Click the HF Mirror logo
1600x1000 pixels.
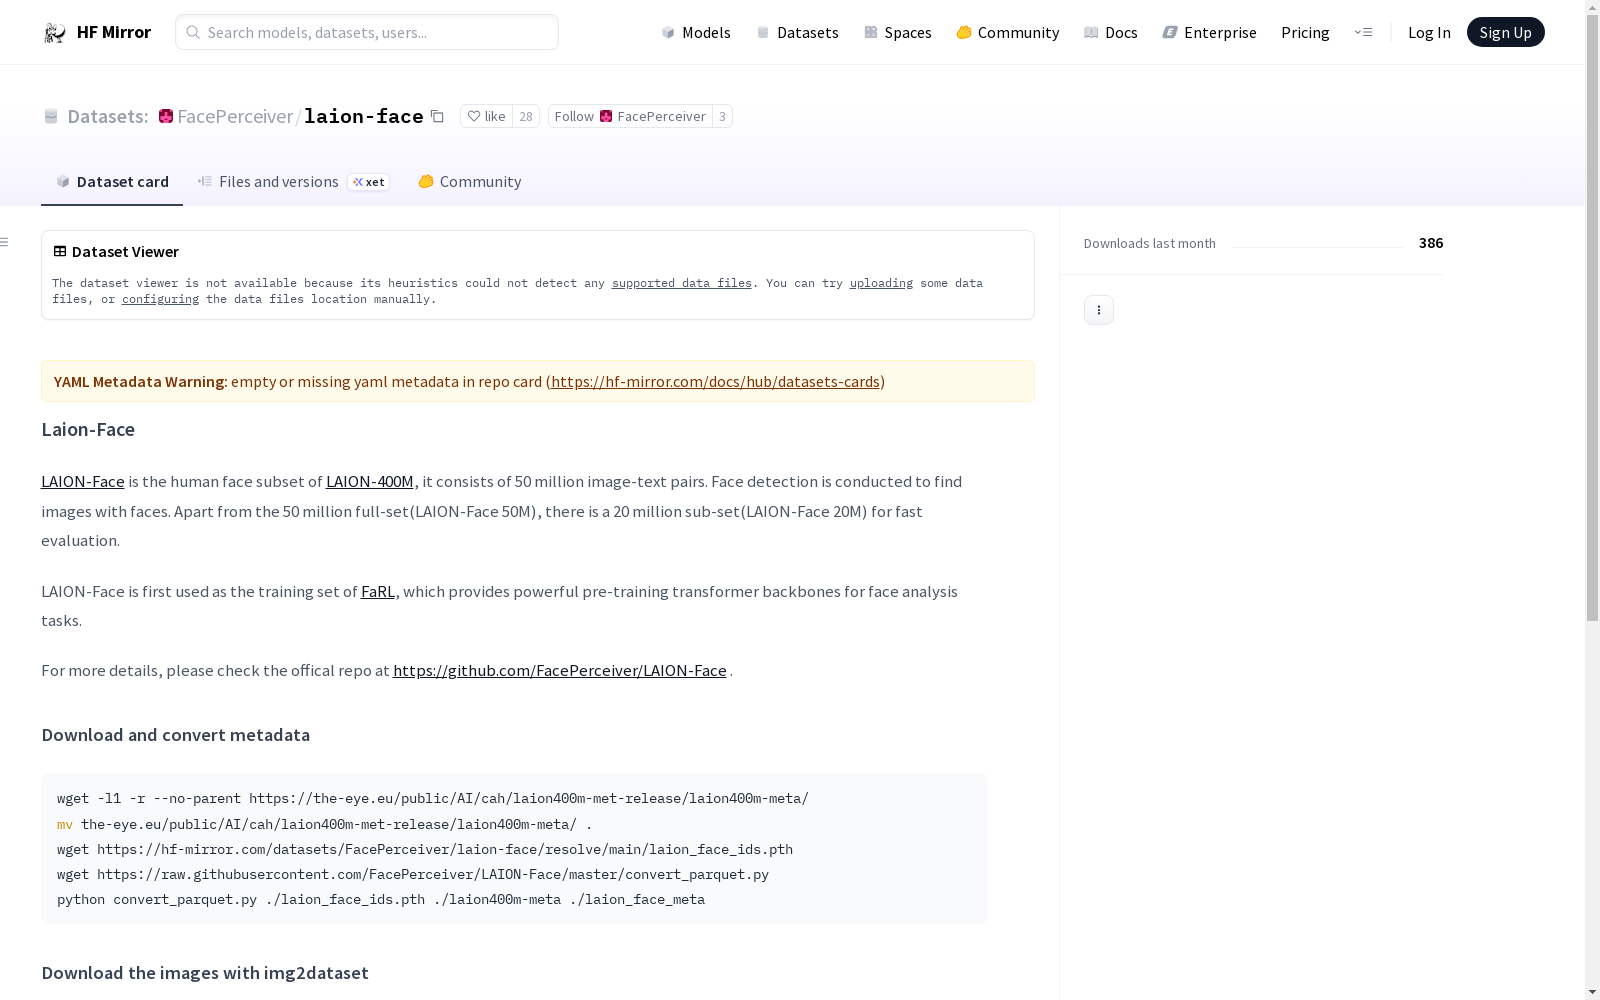click(97, 32)
